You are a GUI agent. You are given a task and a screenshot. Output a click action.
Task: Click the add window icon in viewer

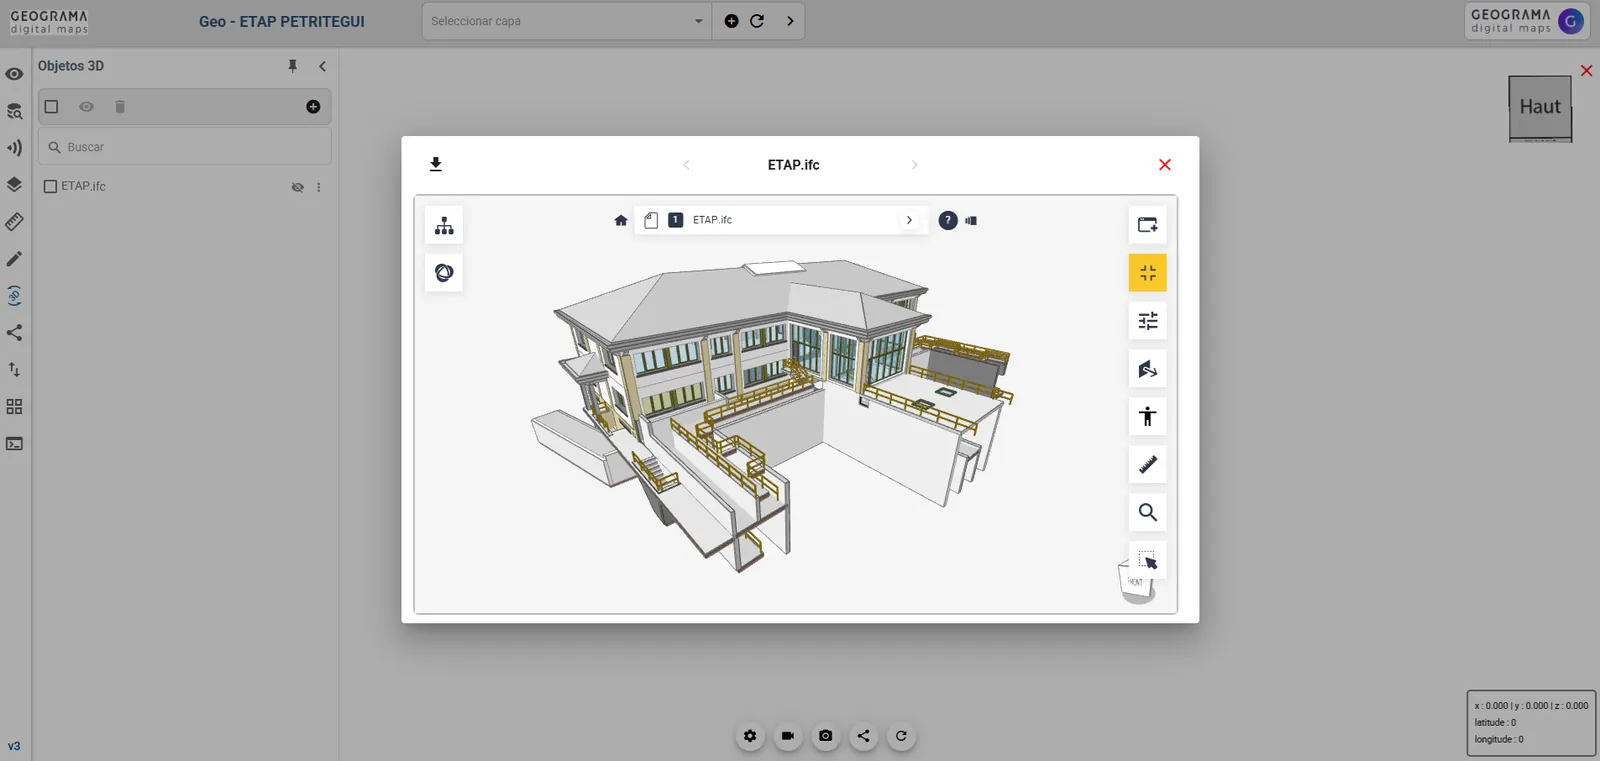click(x=1148, y=225)
